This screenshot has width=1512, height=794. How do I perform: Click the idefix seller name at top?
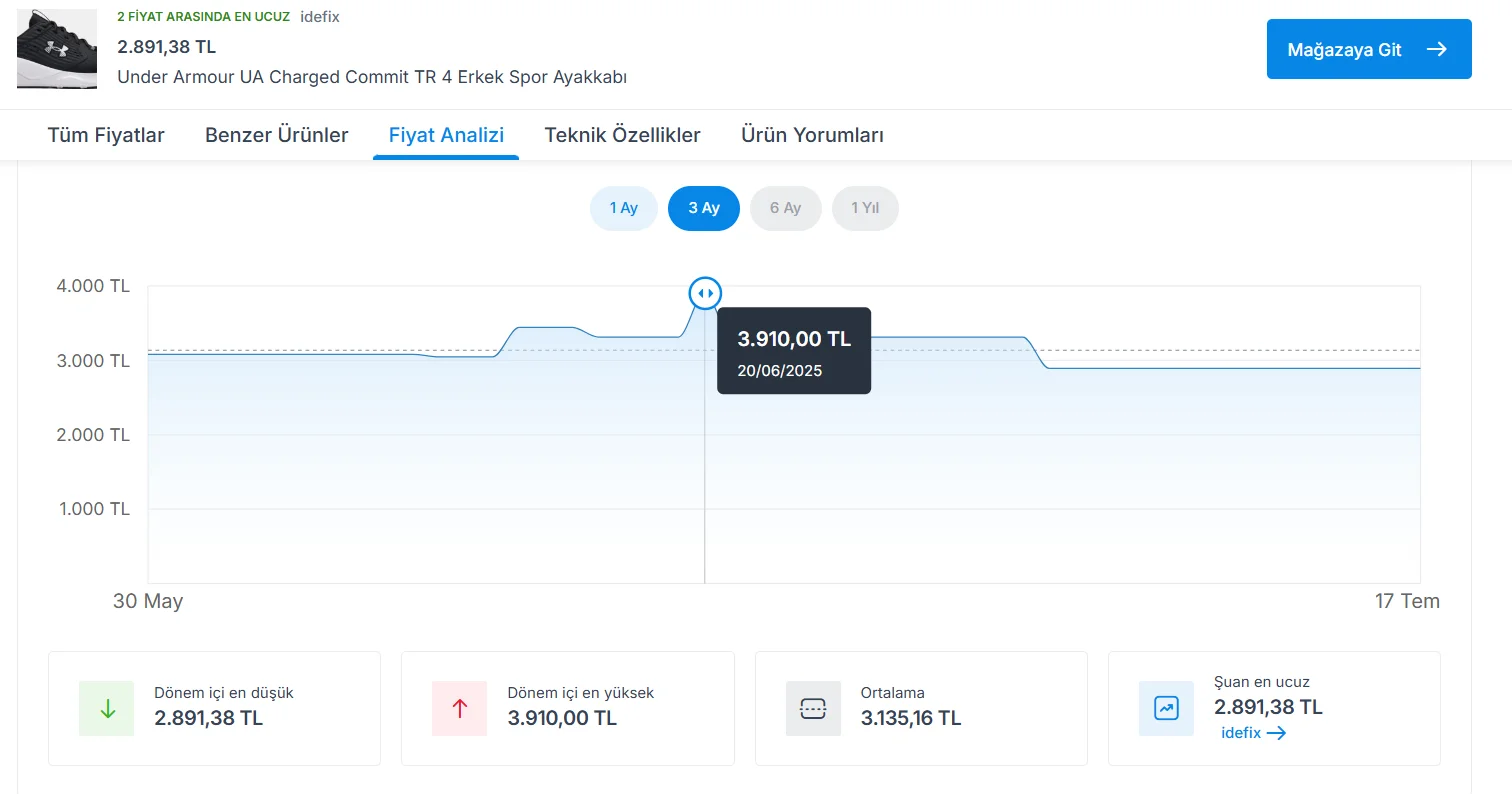pyautogui.click(x=320, y=17)
